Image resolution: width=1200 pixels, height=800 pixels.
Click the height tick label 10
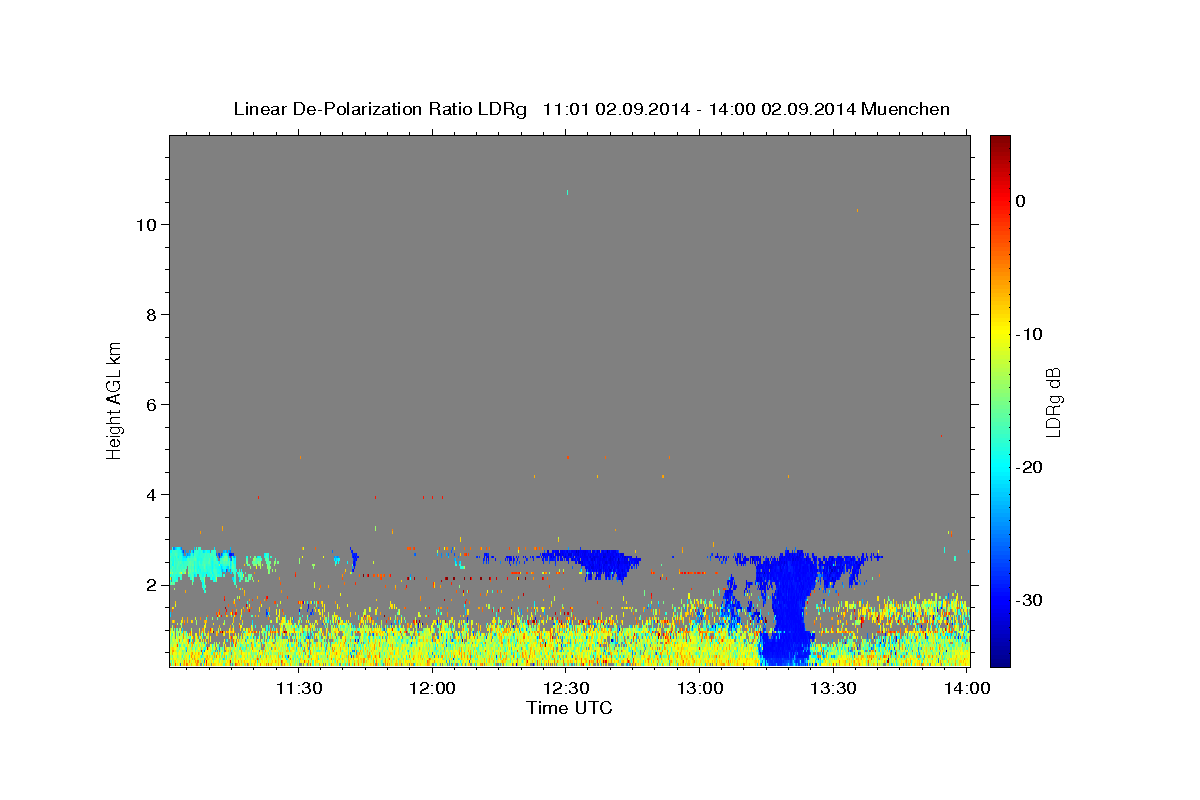tap(146, 225)
